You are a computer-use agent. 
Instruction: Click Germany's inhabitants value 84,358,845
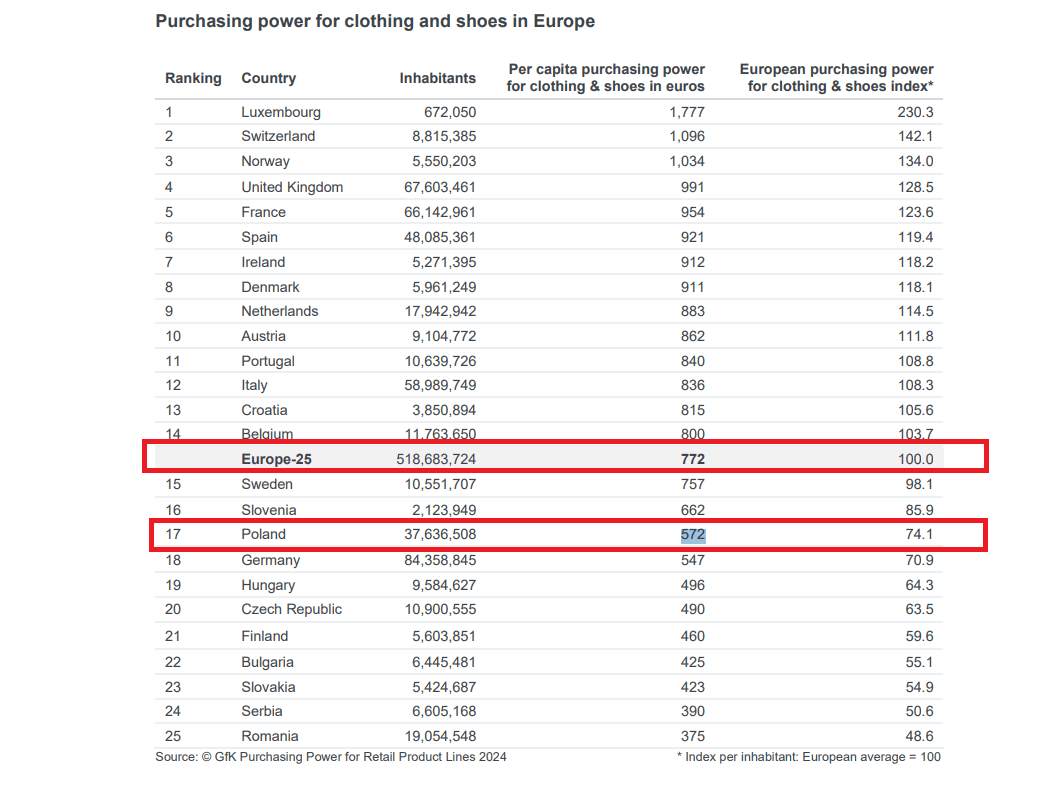pos(440,560)
